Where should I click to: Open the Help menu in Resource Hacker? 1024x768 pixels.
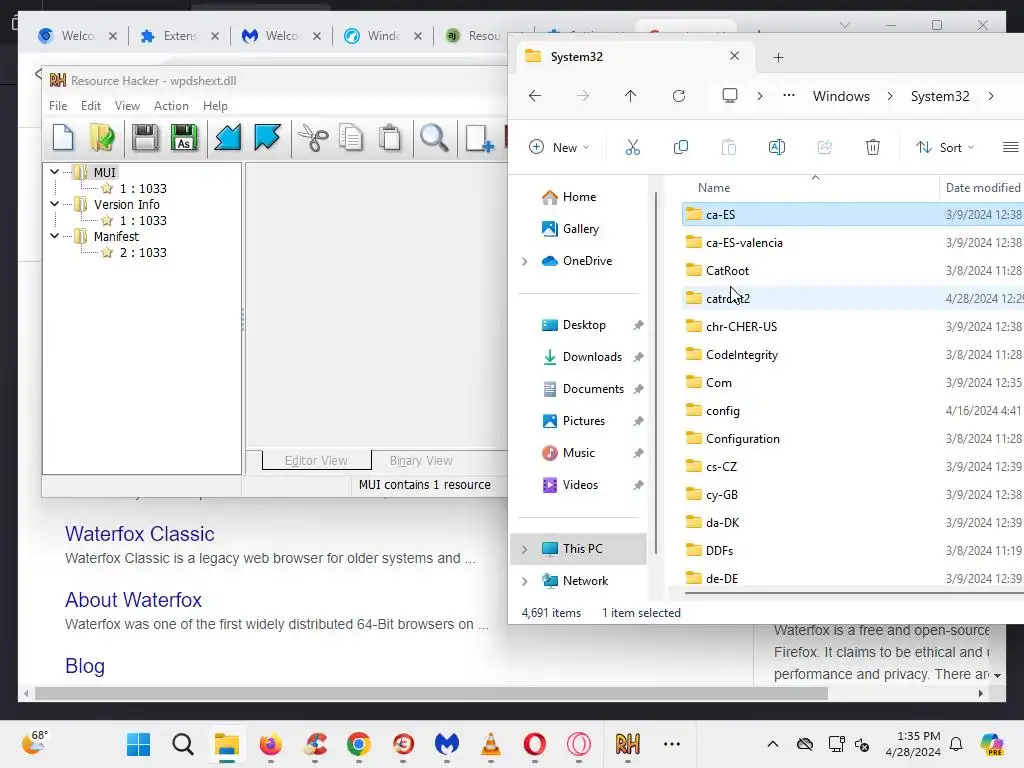coord(215,106)
